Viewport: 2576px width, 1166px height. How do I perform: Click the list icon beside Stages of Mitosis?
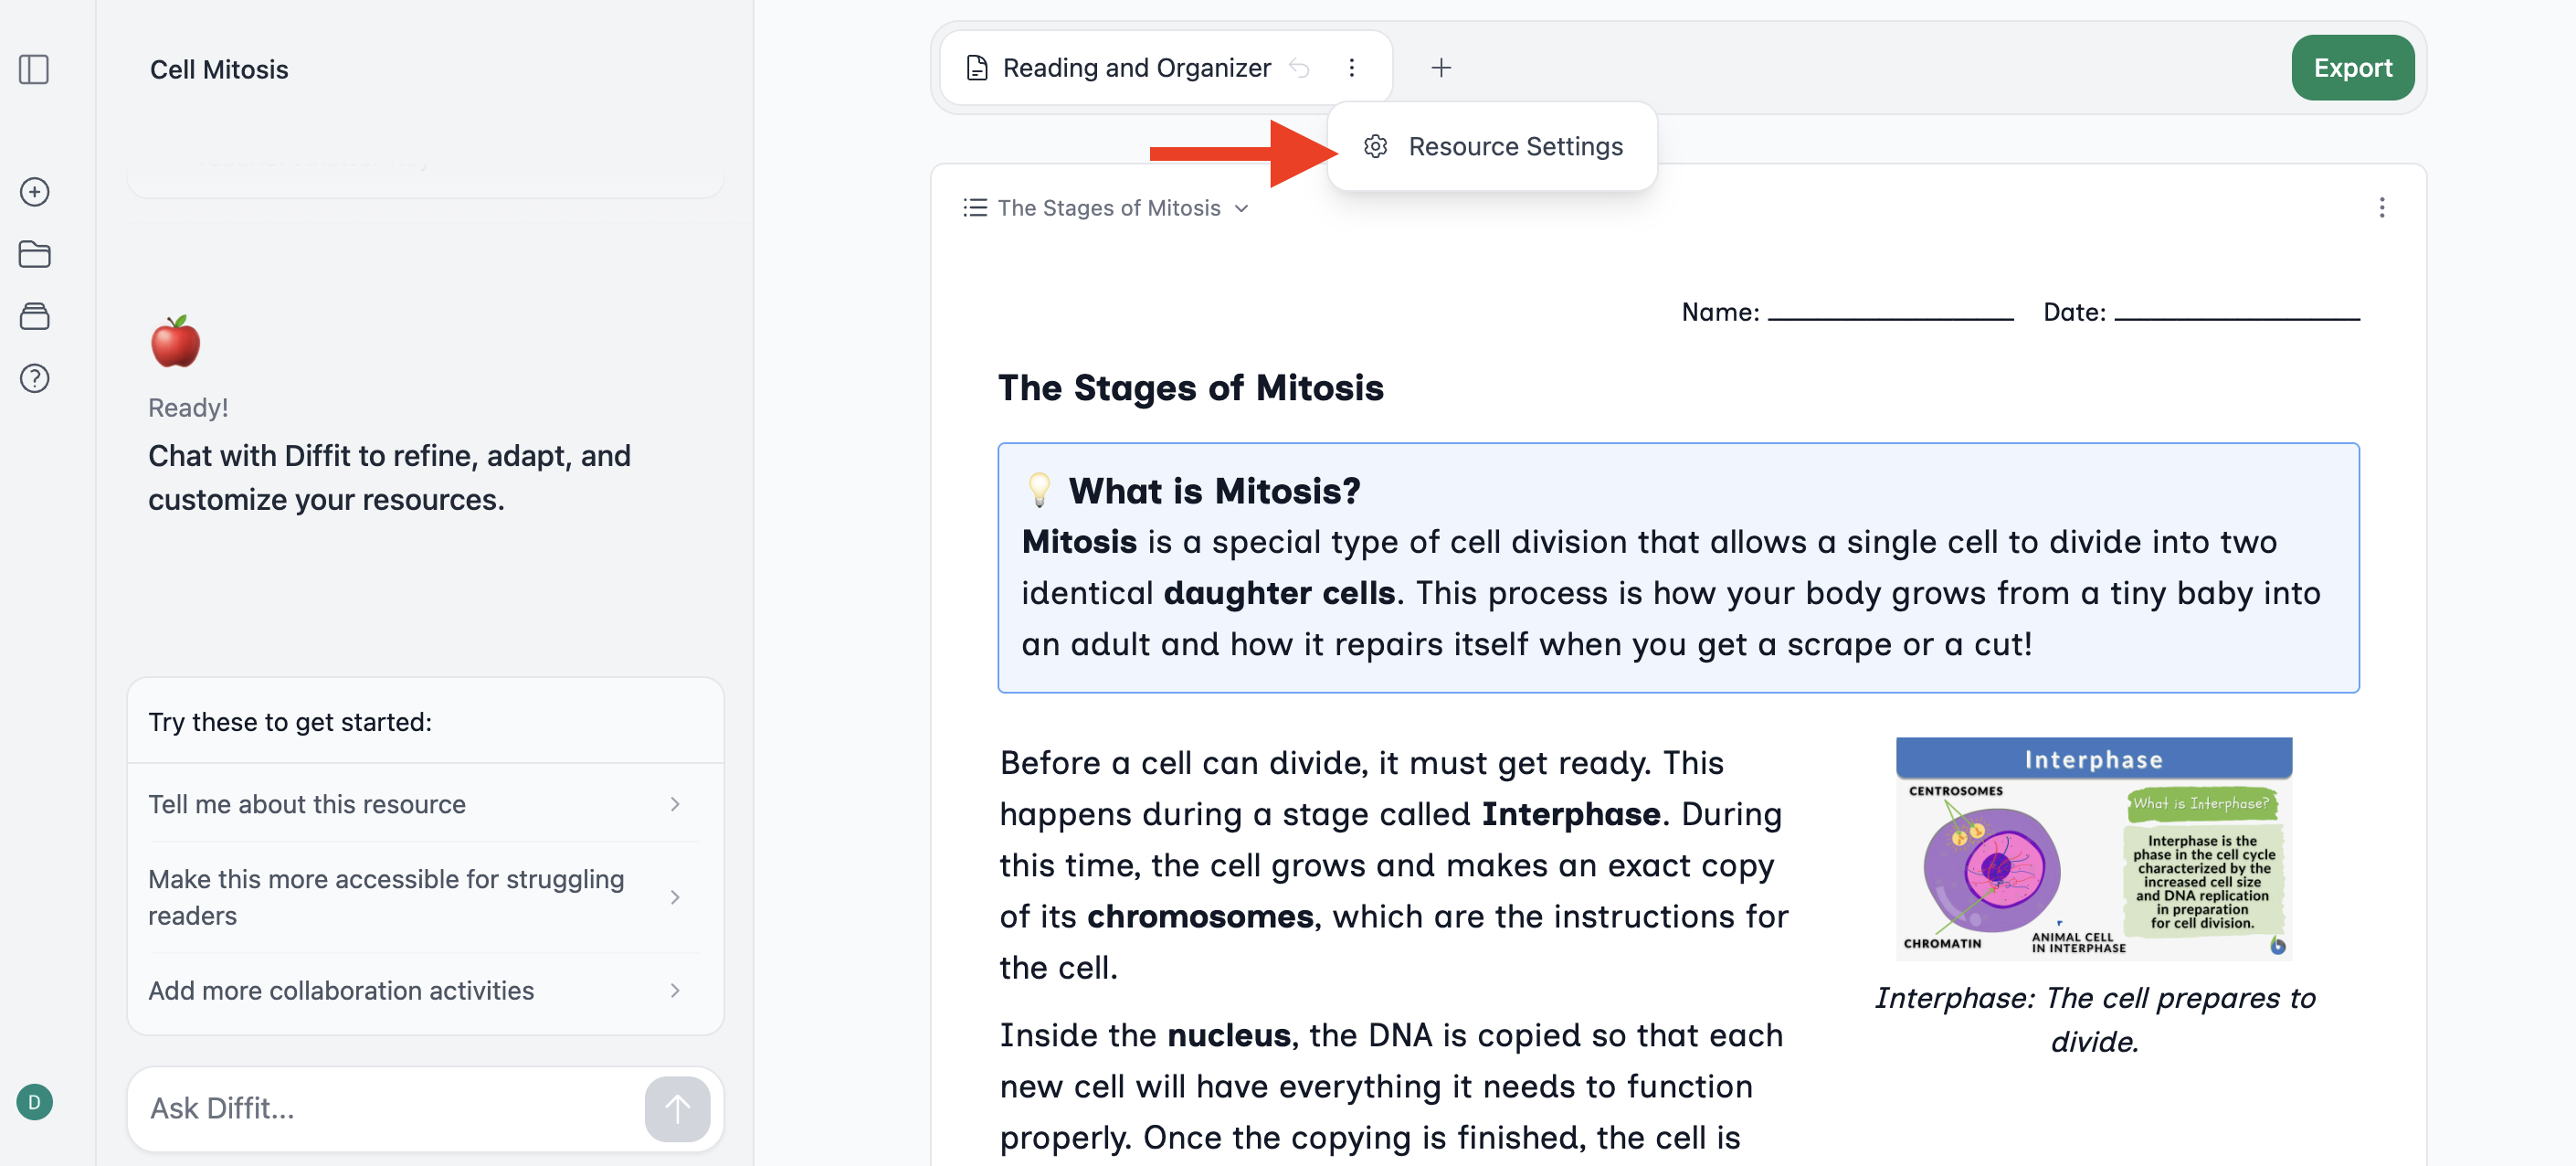[x=974, y=207]
